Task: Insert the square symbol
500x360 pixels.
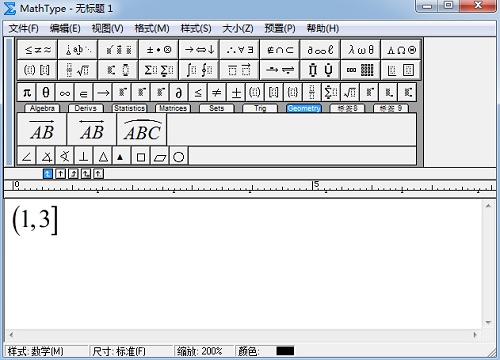Action: pos(141,156)
